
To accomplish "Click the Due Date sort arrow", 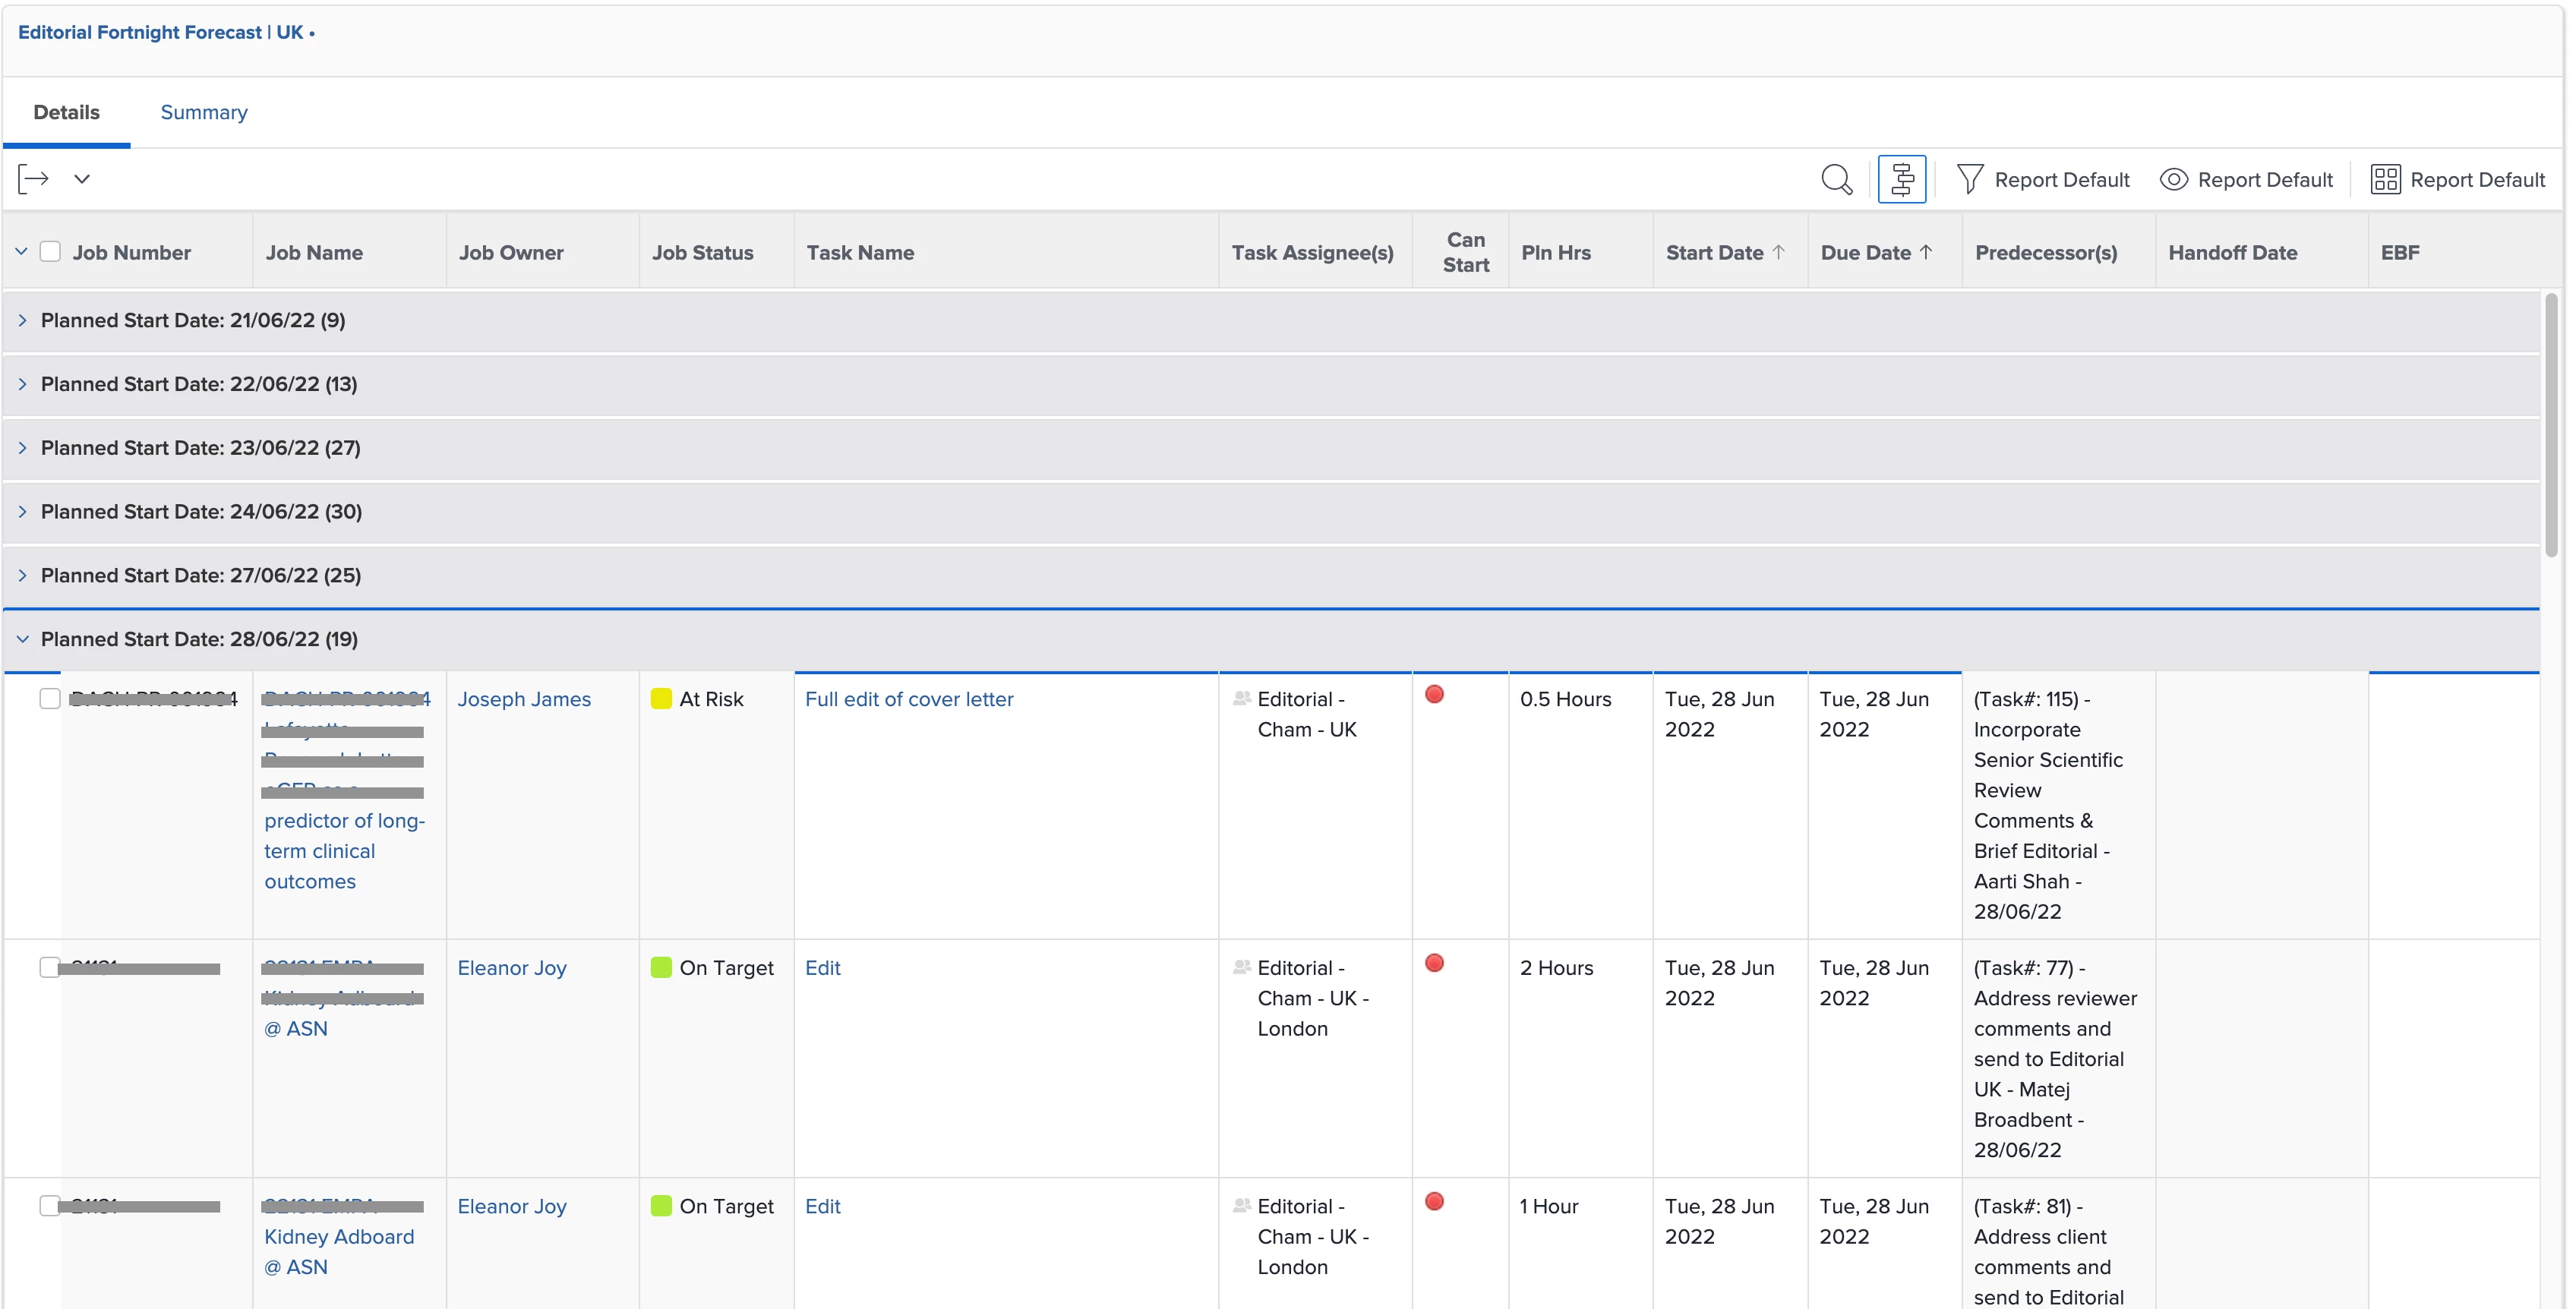I will coord(1926,252).
